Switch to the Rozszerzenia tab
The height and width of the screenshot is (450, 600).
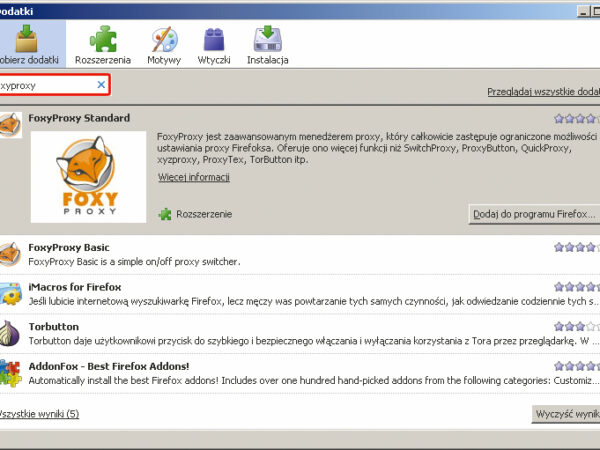tap(103, 45)
